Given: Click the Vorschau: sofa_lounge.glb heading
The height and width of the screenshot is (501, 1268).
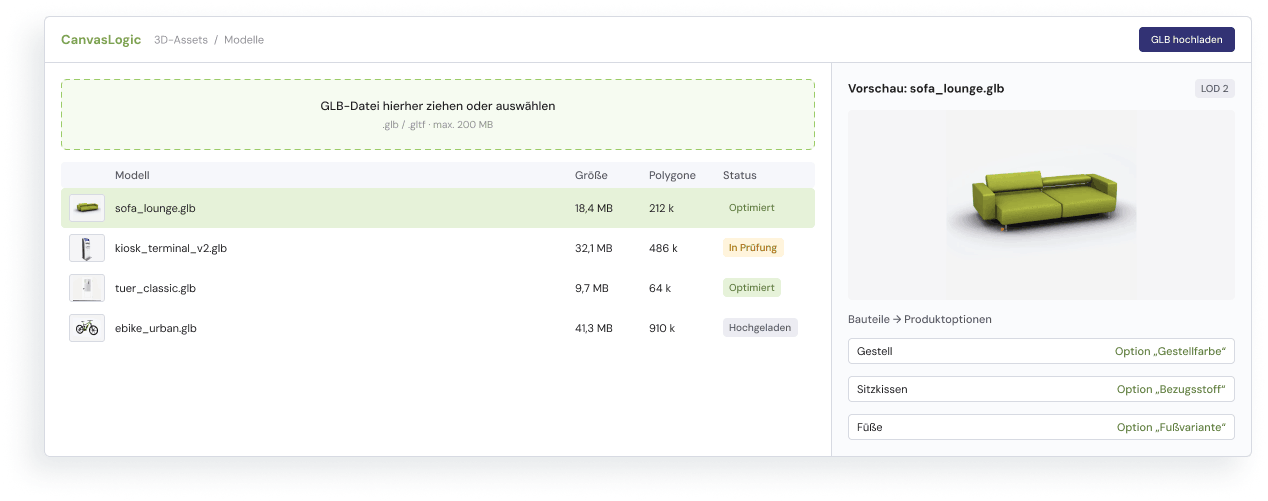Looking at the screenshot, I should (926, 89).
